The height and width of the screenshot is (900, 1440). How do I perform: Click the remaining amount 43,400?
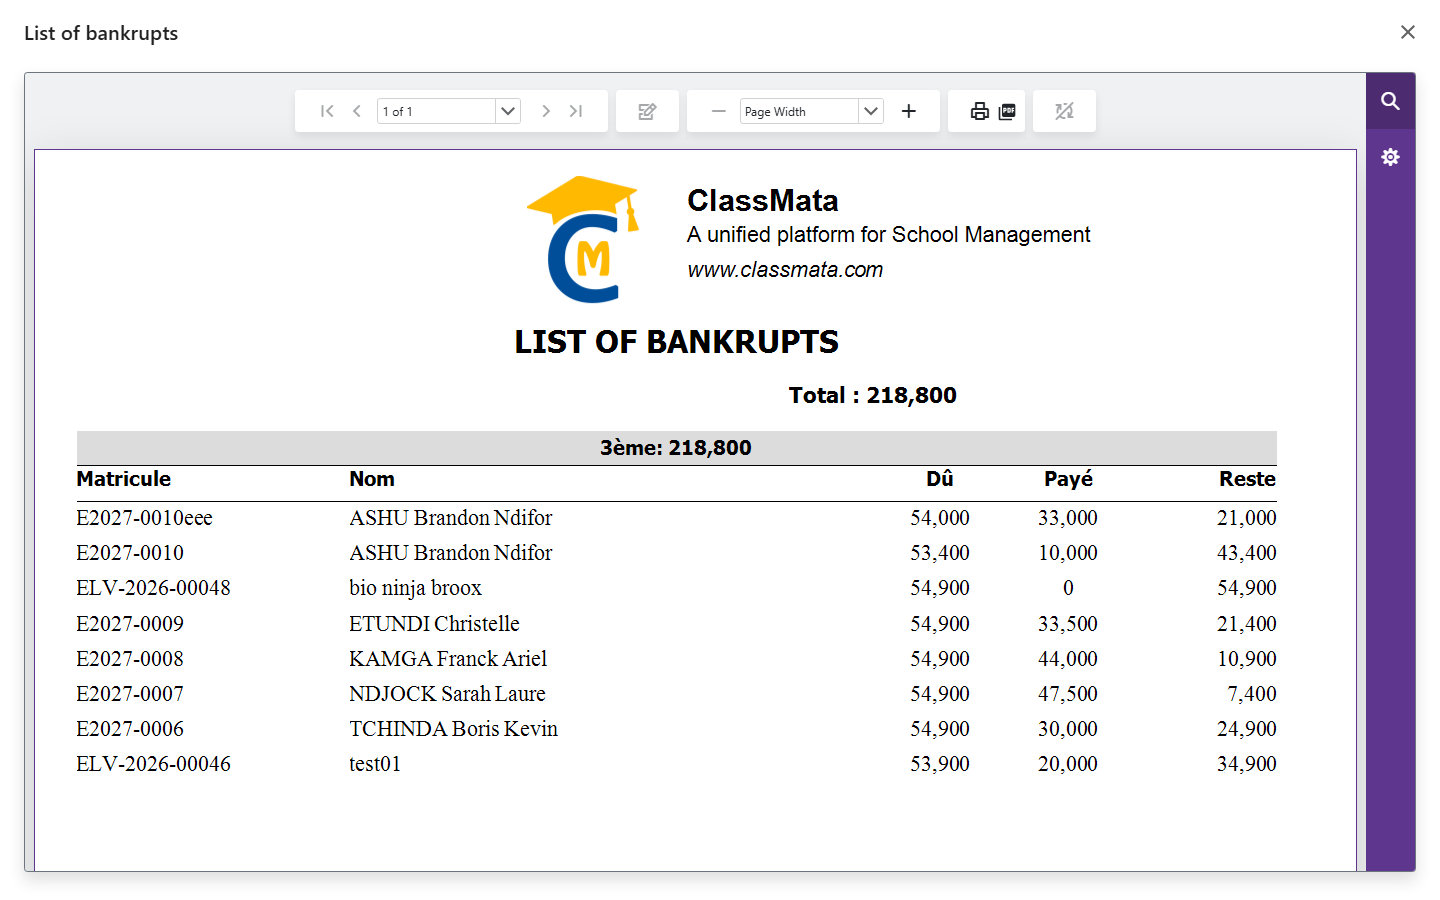click(x=1247, y=553)
